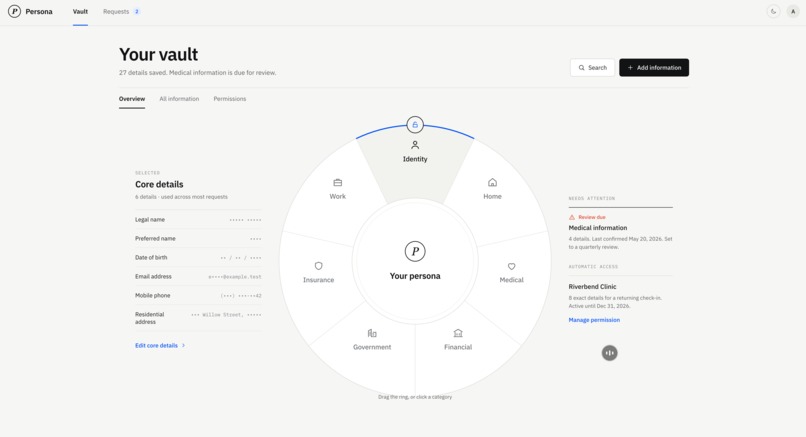Toggle dark mode moon icon
Screen dimensions: 806x437
(x=773, y=11)
